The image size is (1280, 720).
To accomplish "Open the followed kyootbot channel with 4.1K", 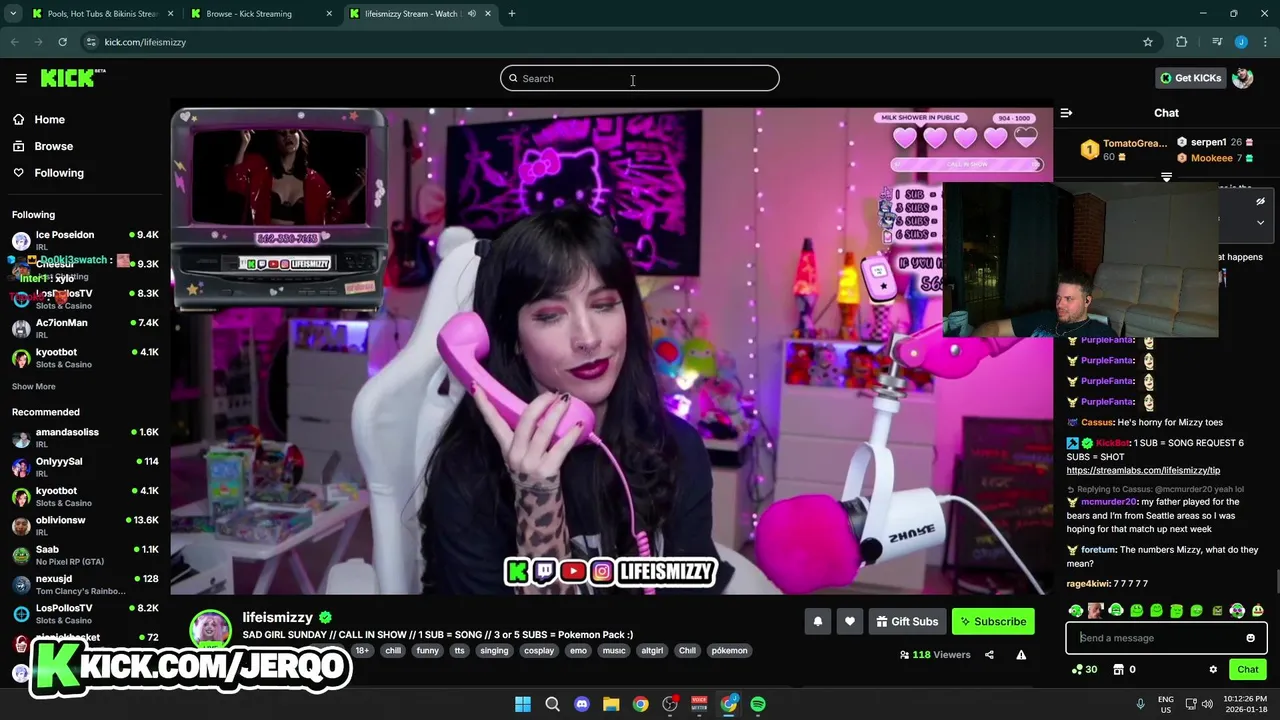I will pos(85,357).
